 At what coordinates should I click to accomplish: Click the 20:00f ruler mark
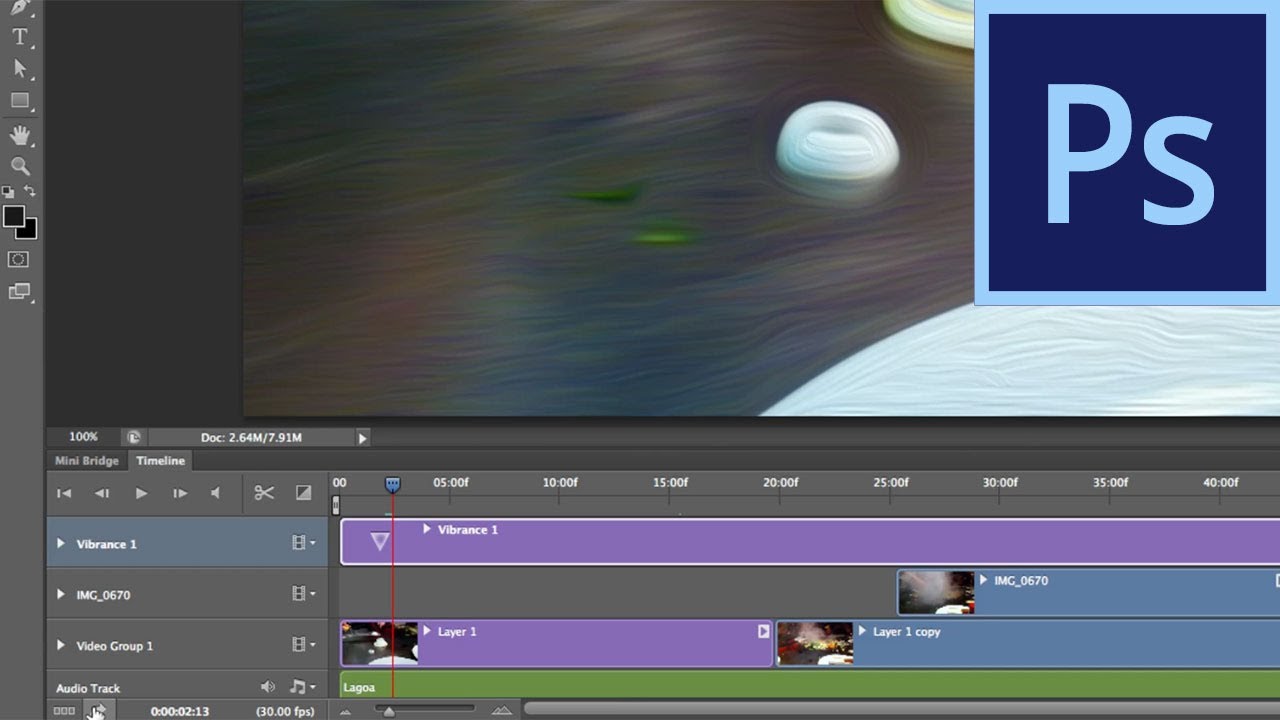click(x=781, y=482)
